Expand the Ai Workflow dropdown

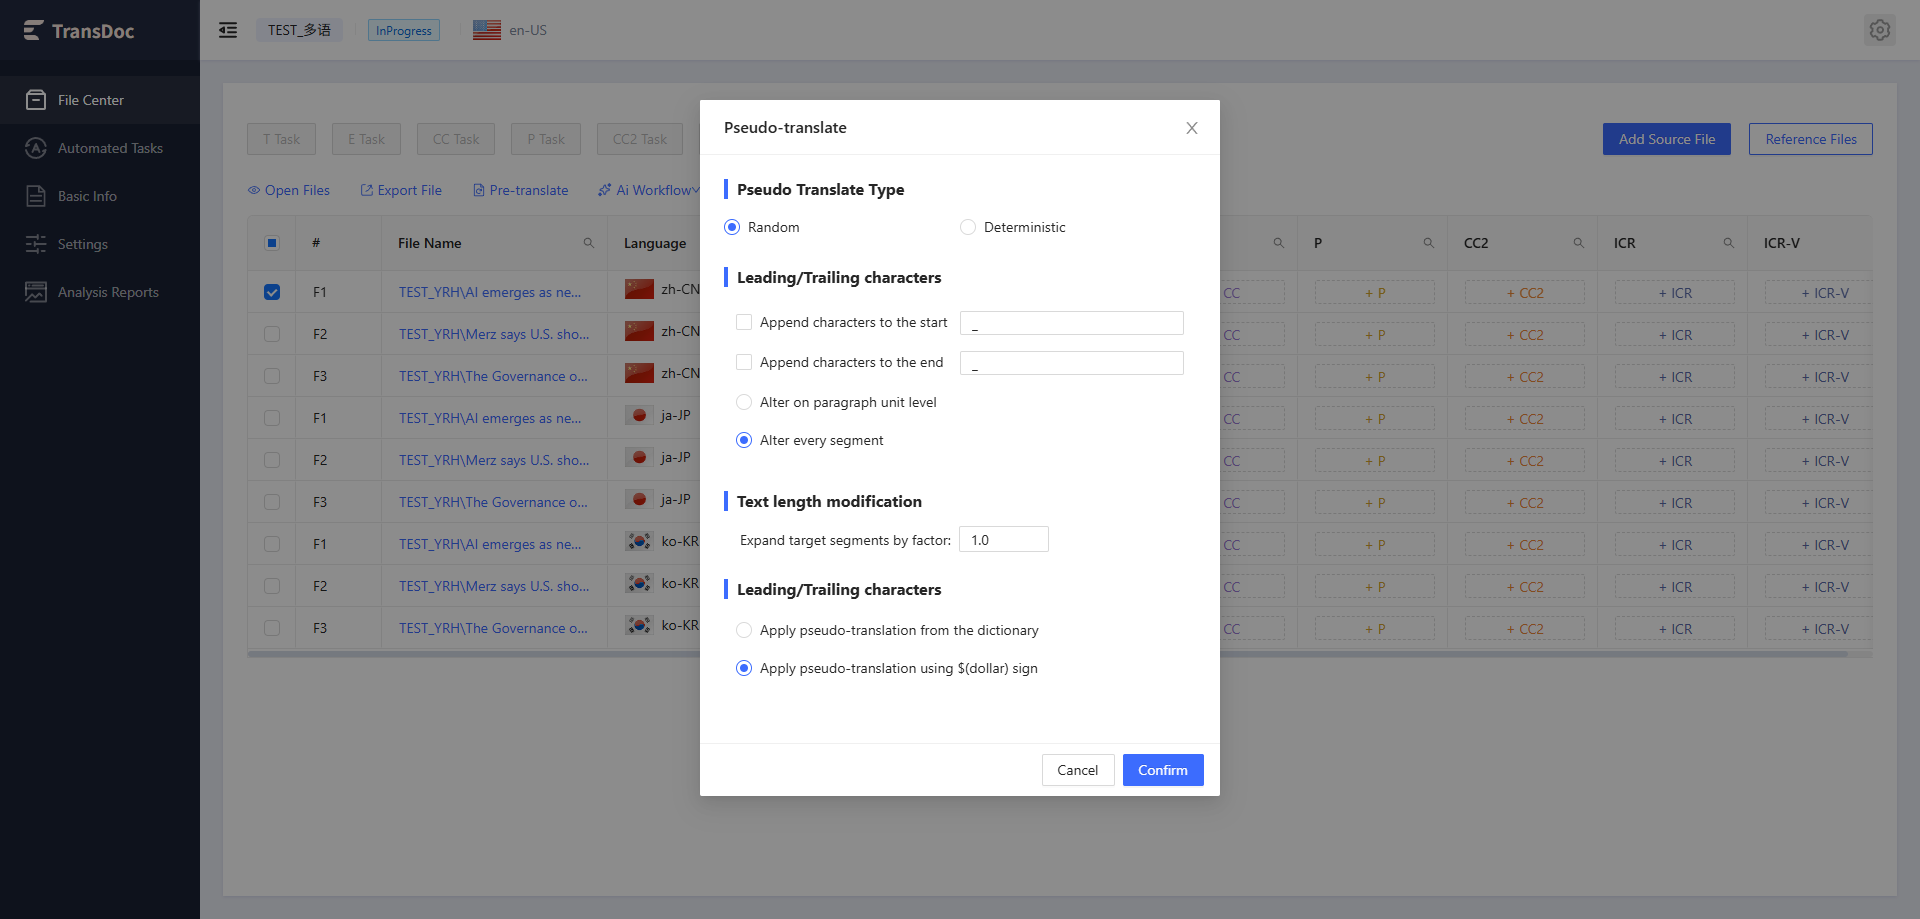pos(649,190)
